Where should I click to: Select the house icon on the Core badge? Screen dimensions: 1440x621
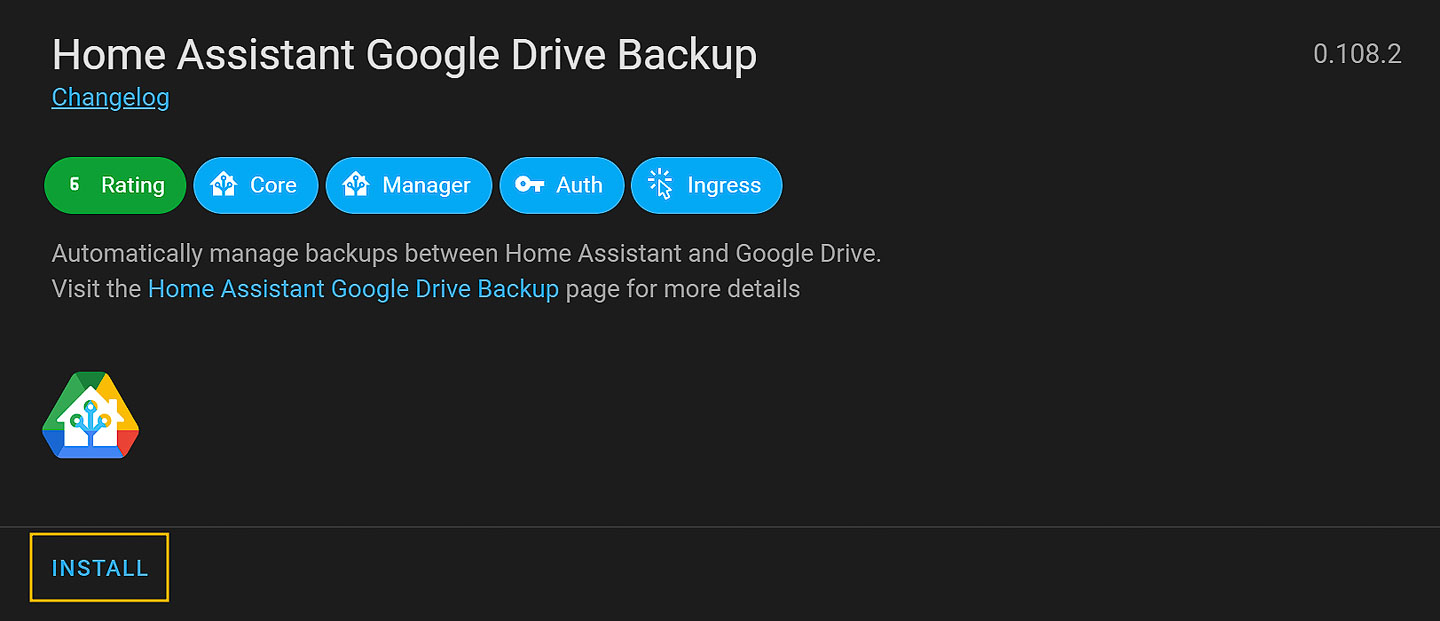pos(224,184)
